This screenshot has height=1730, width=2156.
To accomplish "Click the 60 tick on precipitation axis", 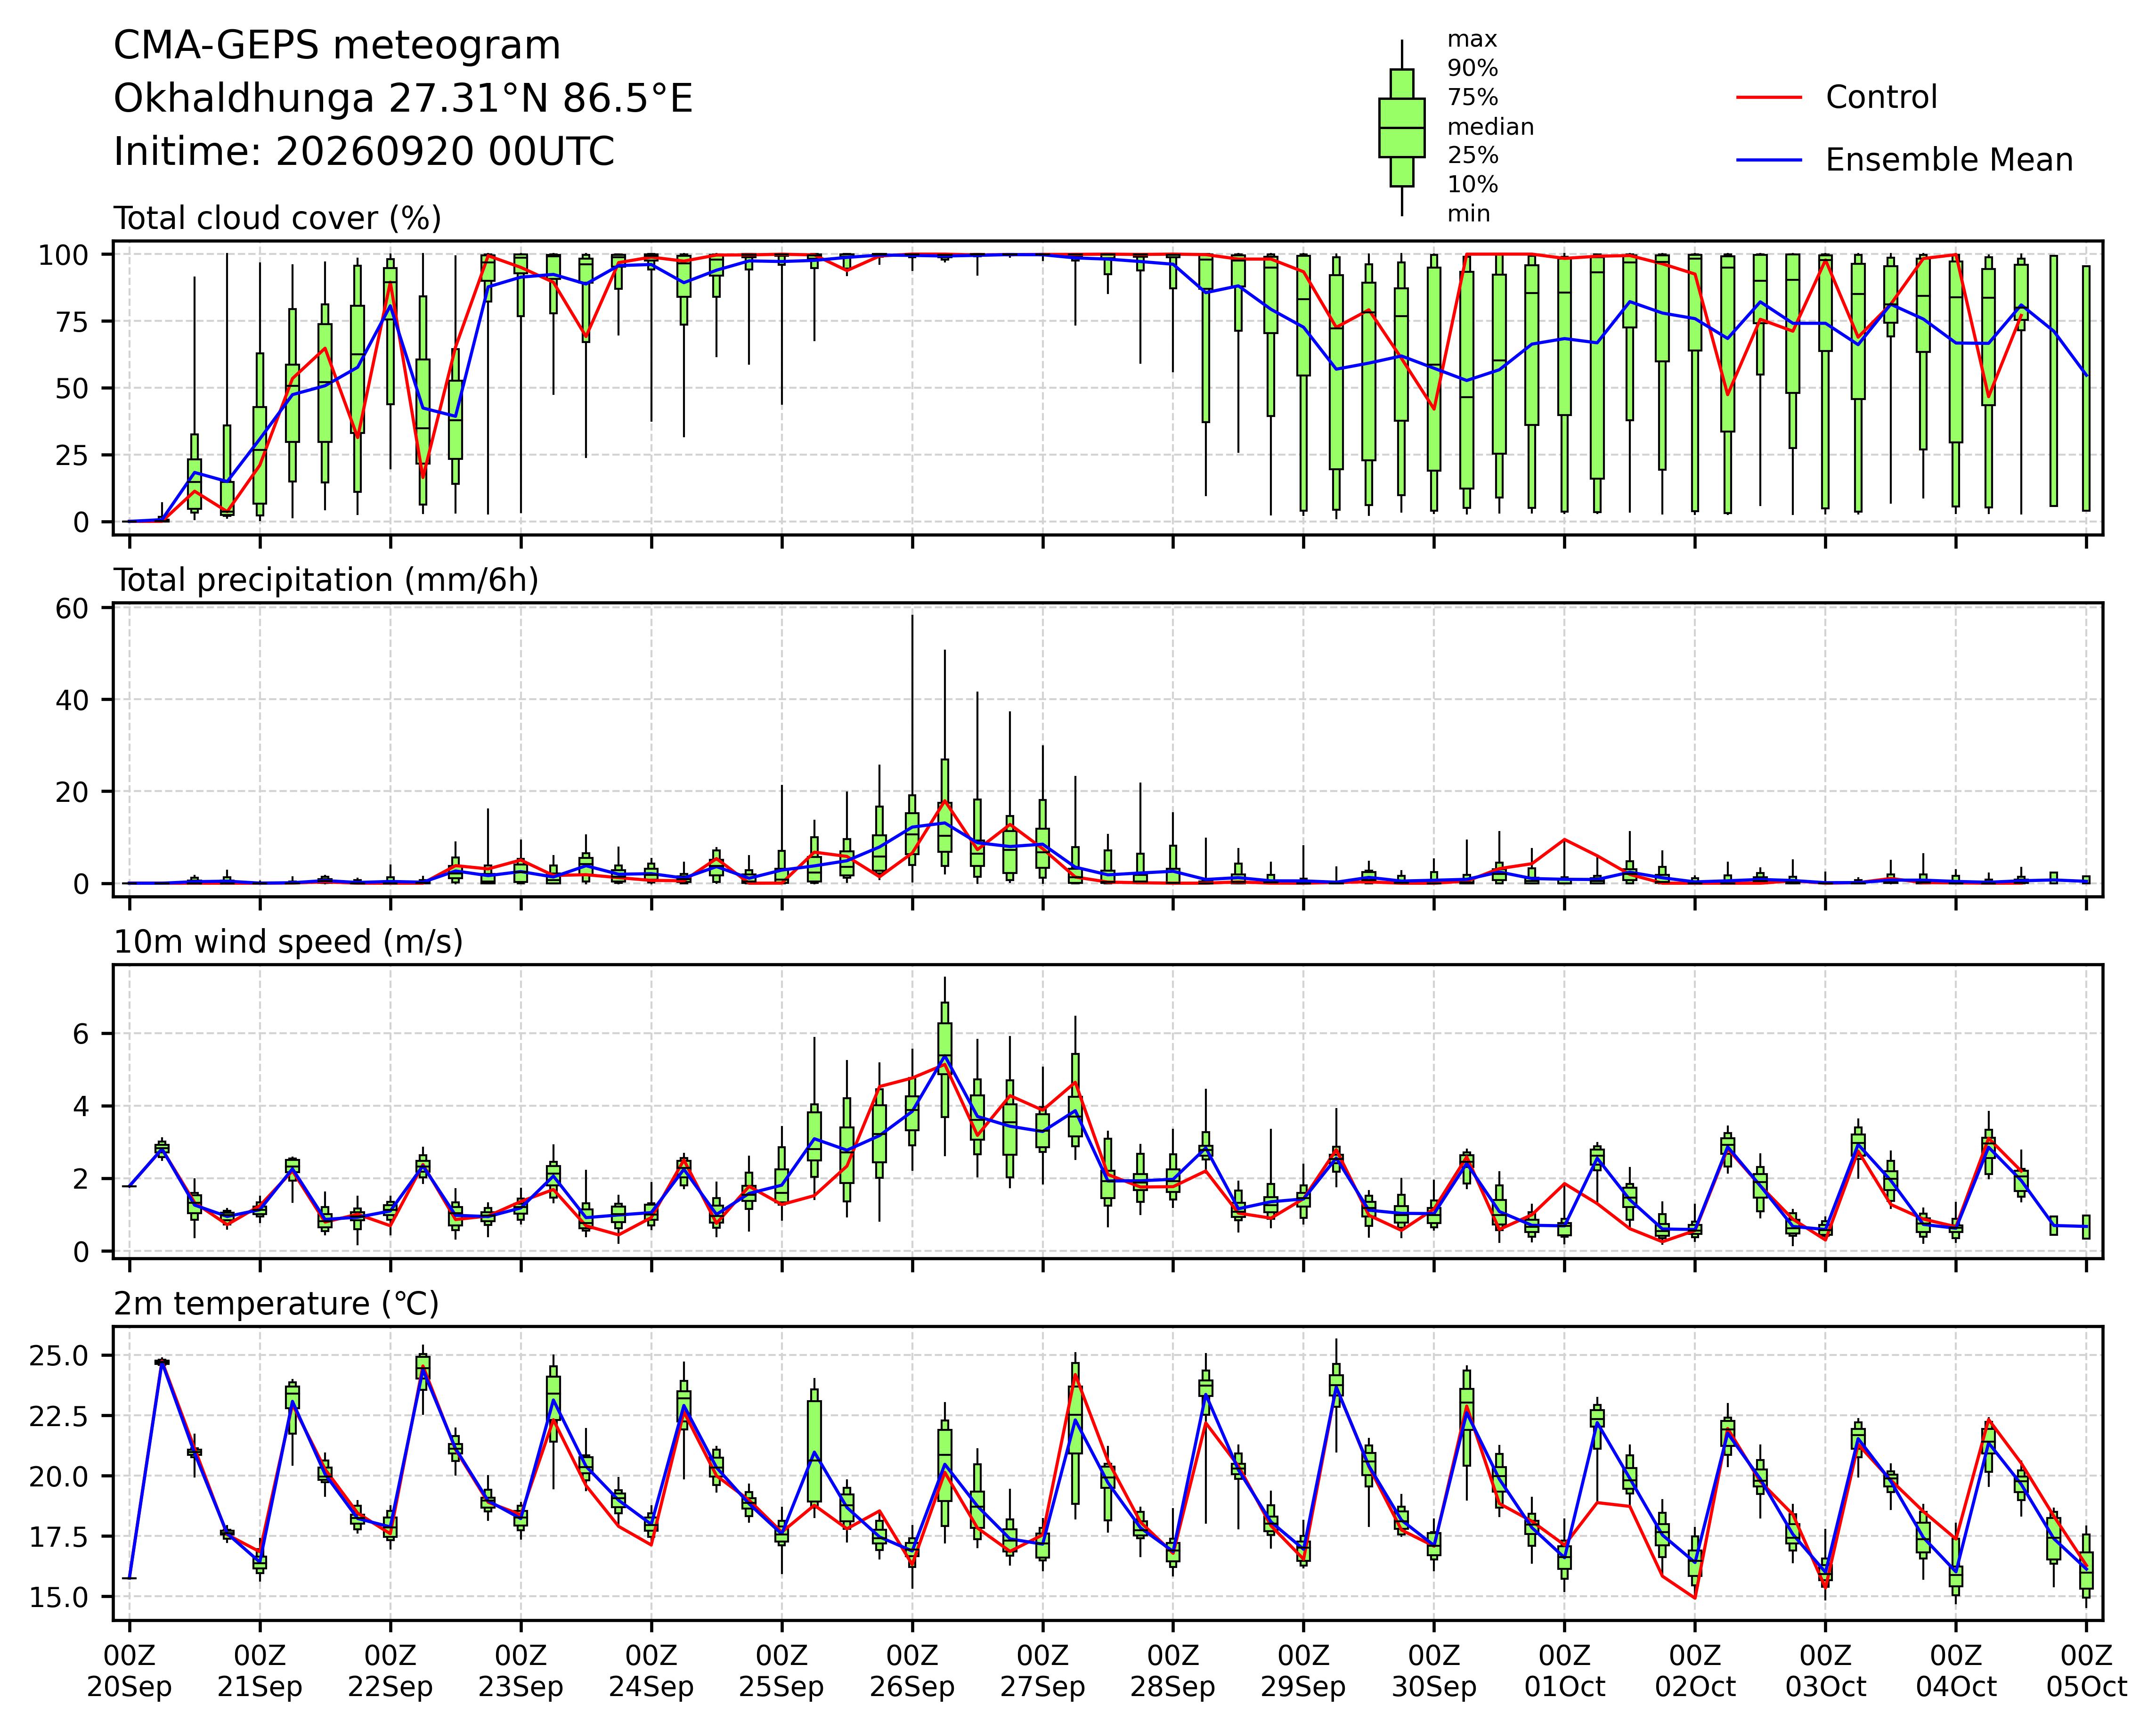I will (72, 608).
